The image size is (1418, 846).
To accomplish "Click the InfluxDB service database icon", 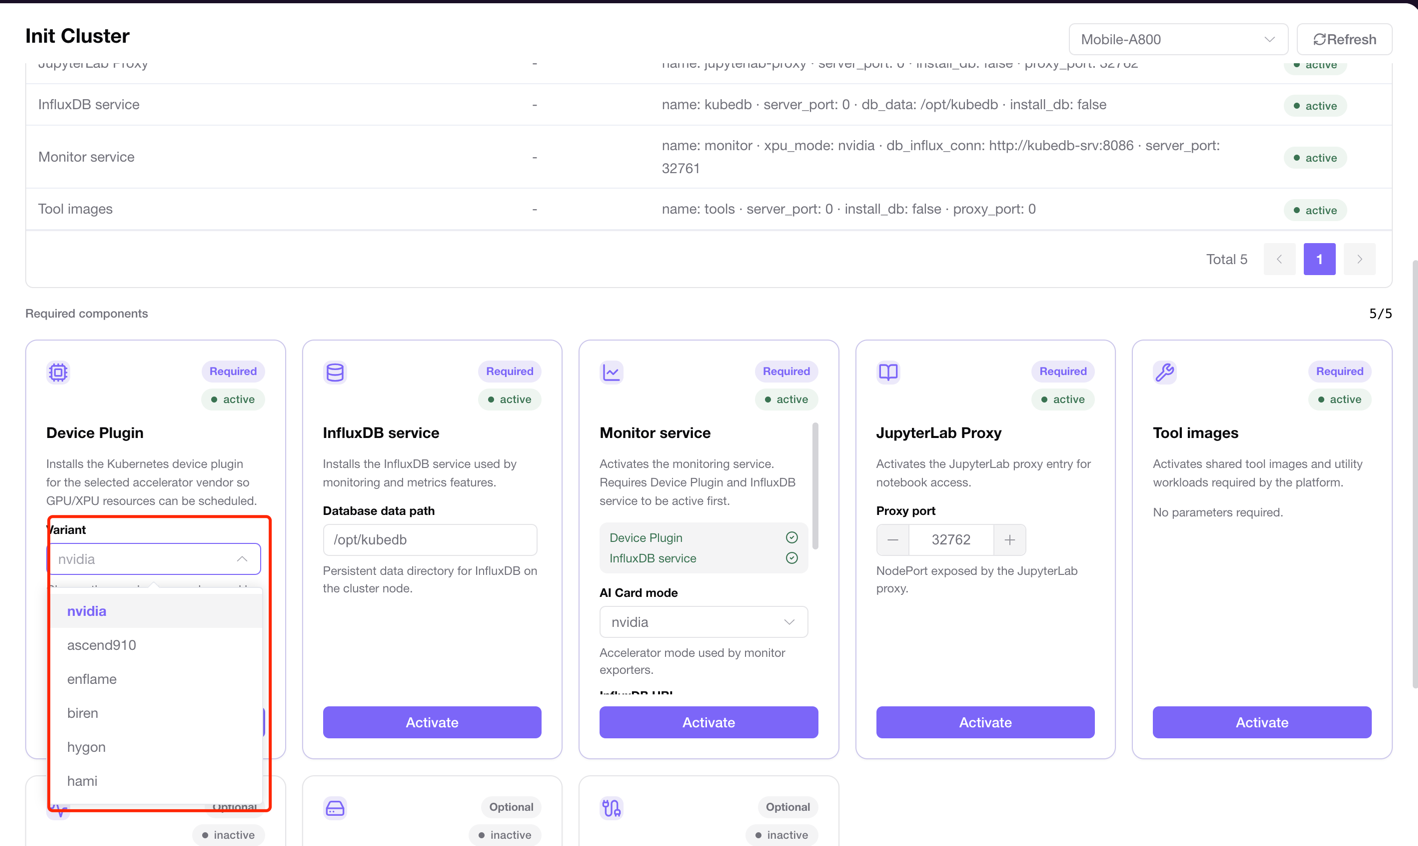I will 335,373.
